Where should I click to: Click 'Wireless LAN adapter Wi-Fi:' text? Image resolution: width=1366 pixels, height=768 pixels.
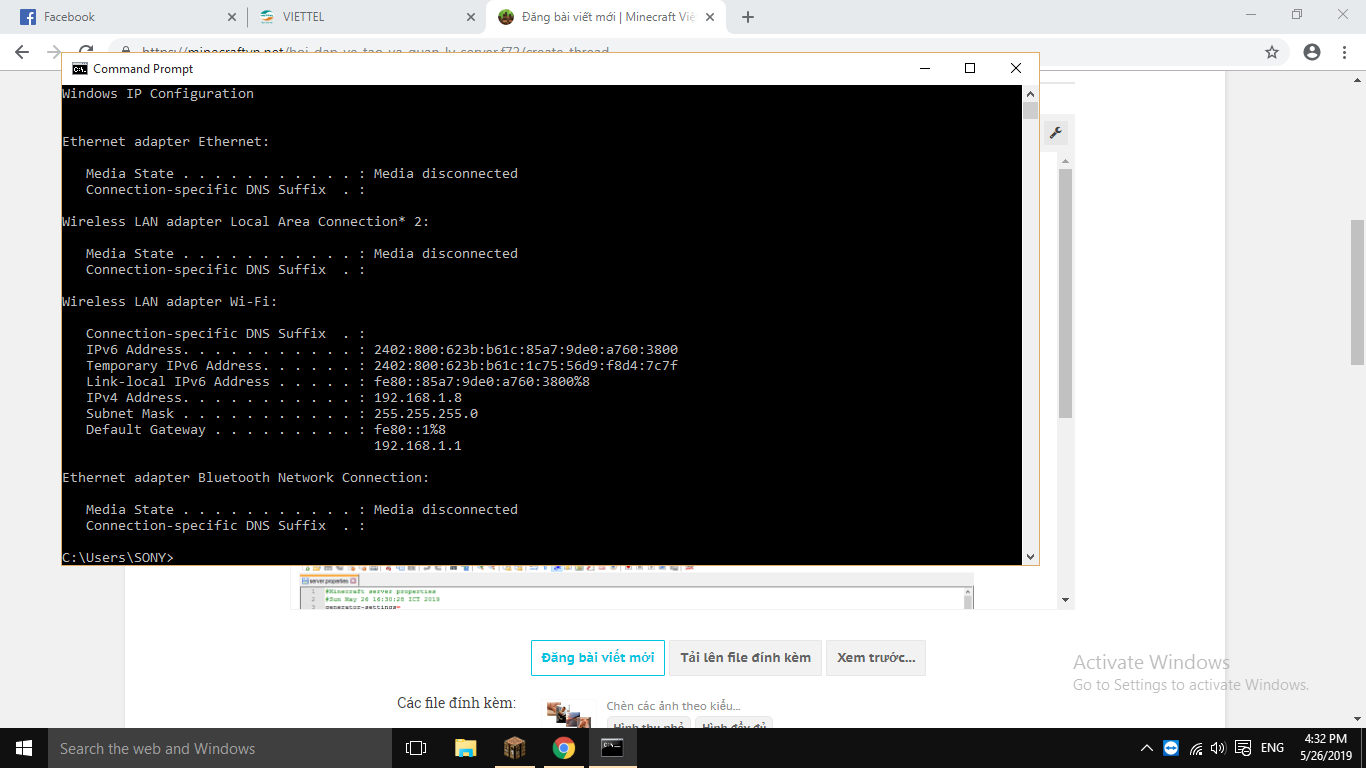click(x=170, y=302)
